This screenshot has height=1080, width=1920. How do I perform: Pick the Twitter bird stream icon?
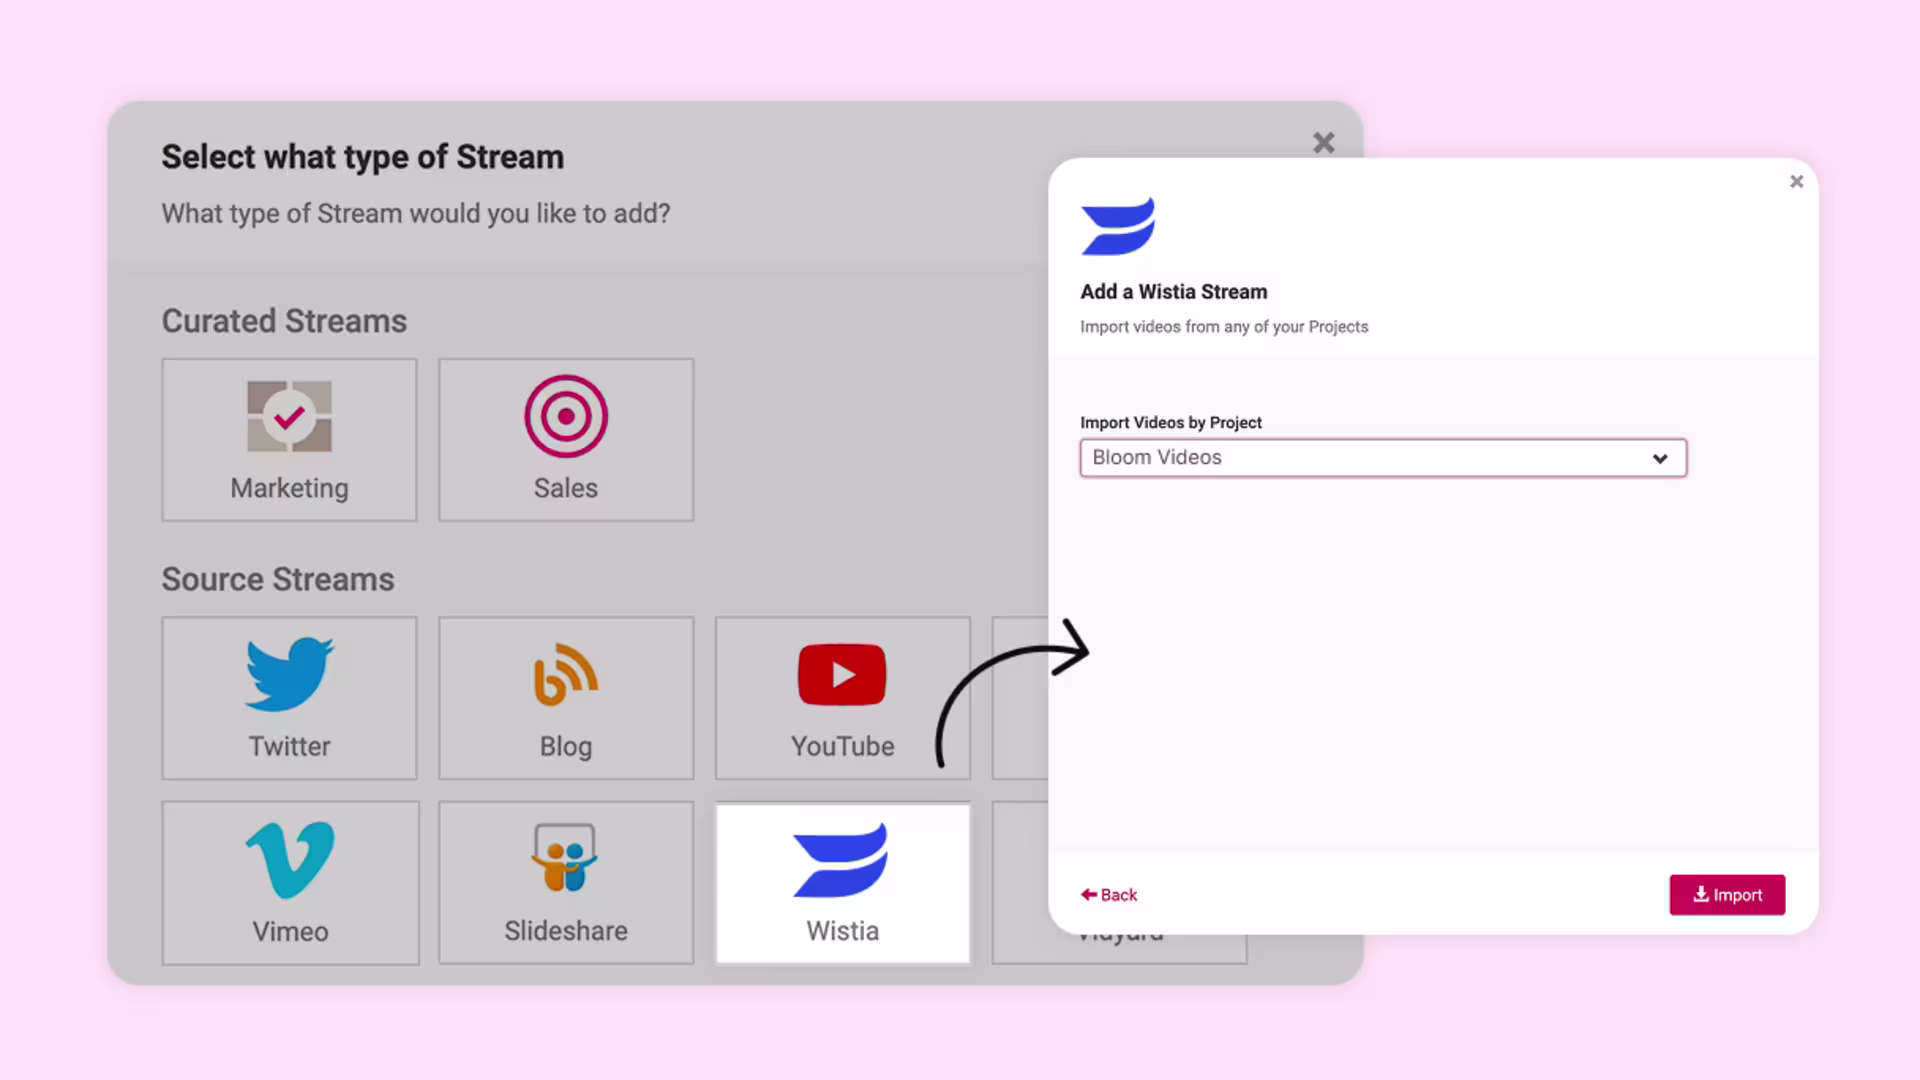coord(289,675)
